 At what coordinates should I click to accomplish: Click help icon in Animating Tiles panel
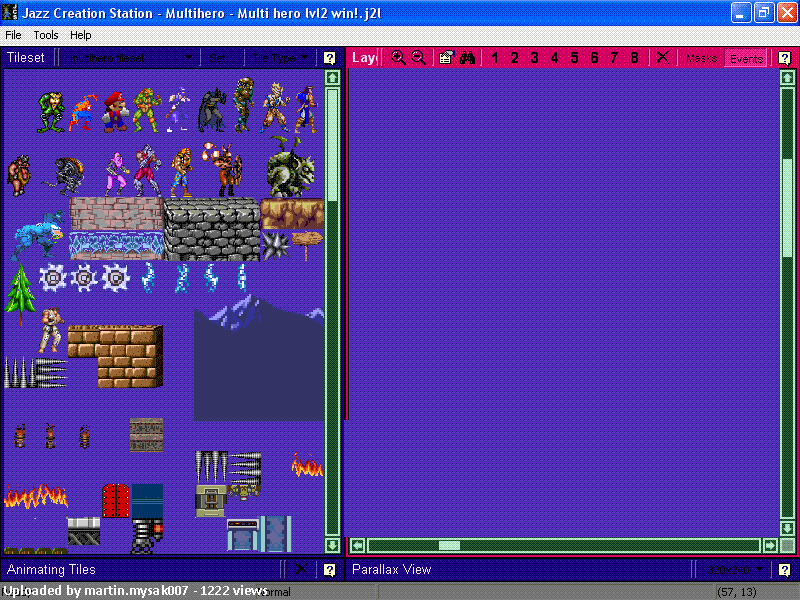point(330,569)
